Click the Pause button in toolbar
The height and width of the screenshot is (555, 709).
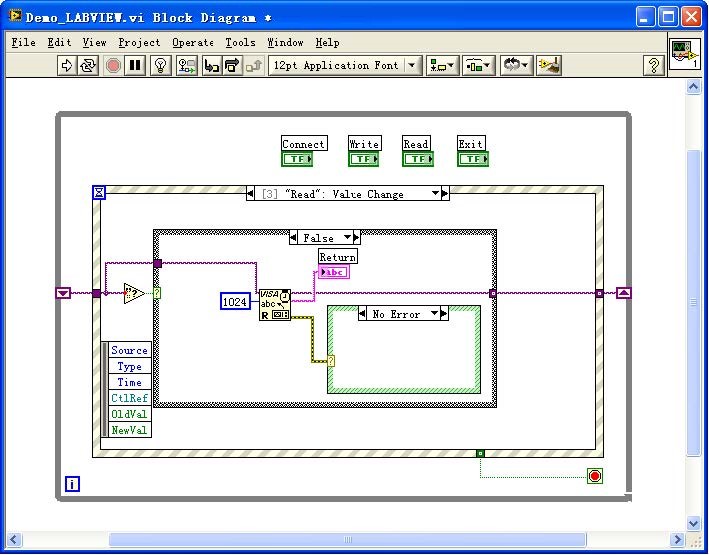tap(135, 66)
